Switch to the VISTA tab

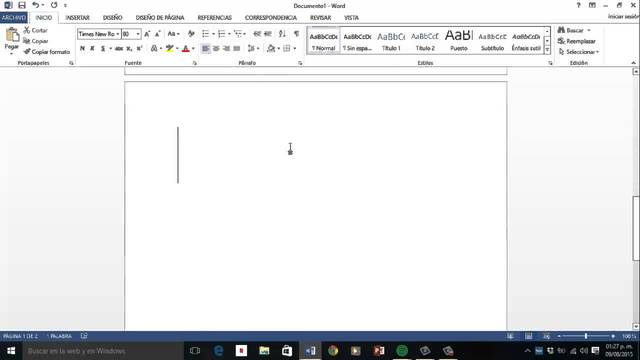click(x=351, y=18)
